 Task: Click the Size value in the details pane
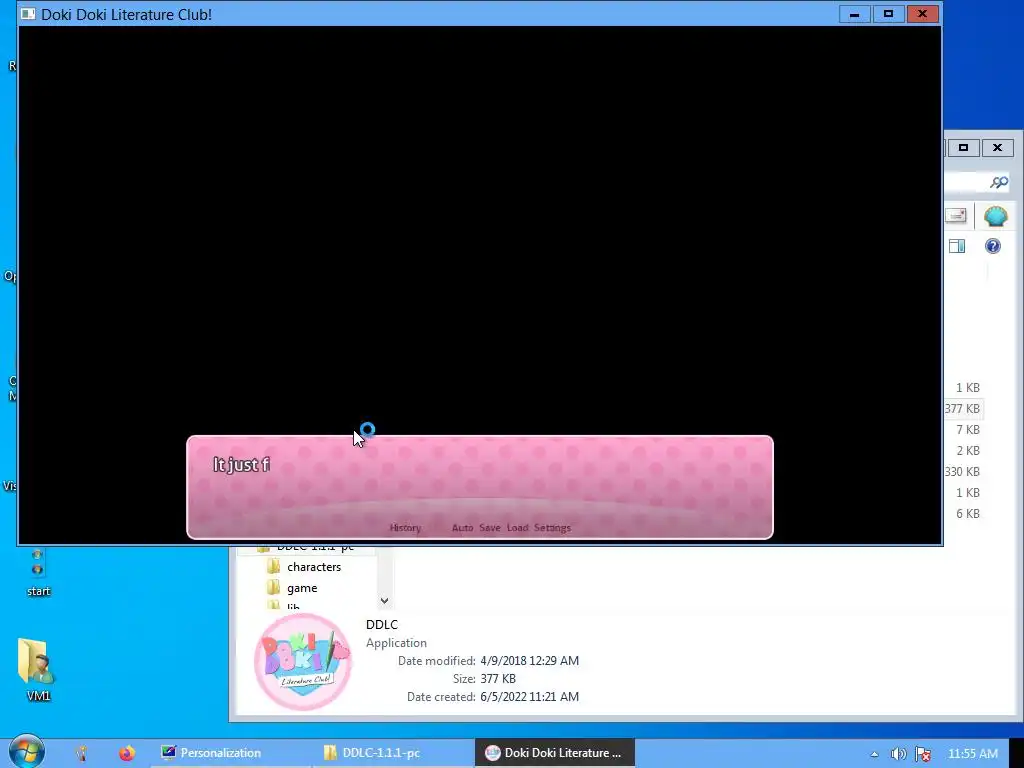tap(498, 679)
